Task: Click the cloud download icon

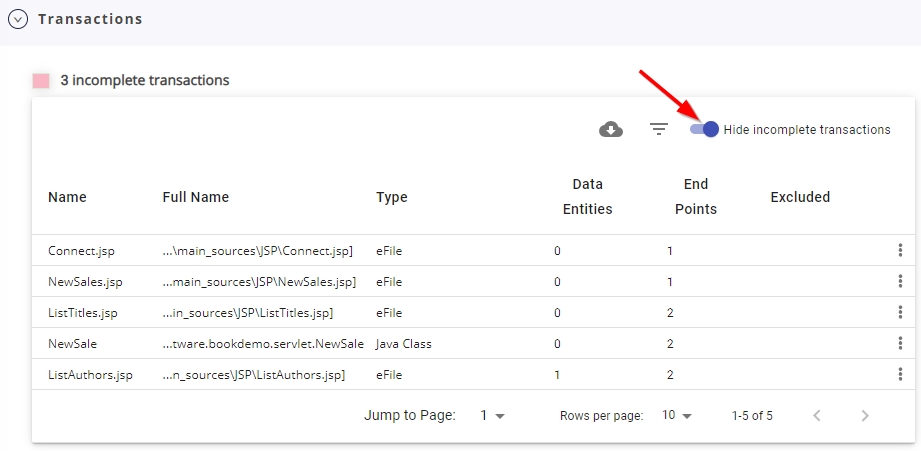Action: coord(611,129)
